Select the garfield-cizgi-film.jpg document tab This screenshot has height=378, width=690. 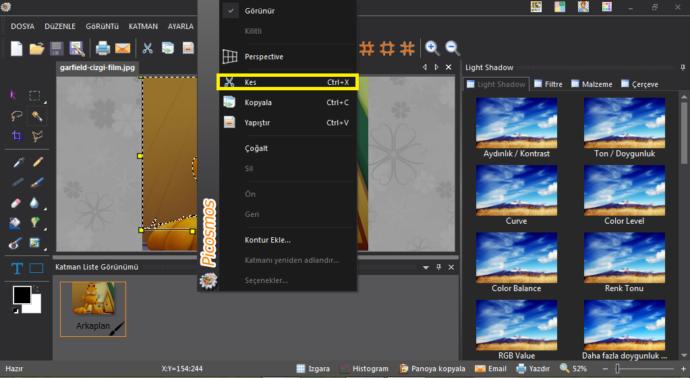click(97, 68)
